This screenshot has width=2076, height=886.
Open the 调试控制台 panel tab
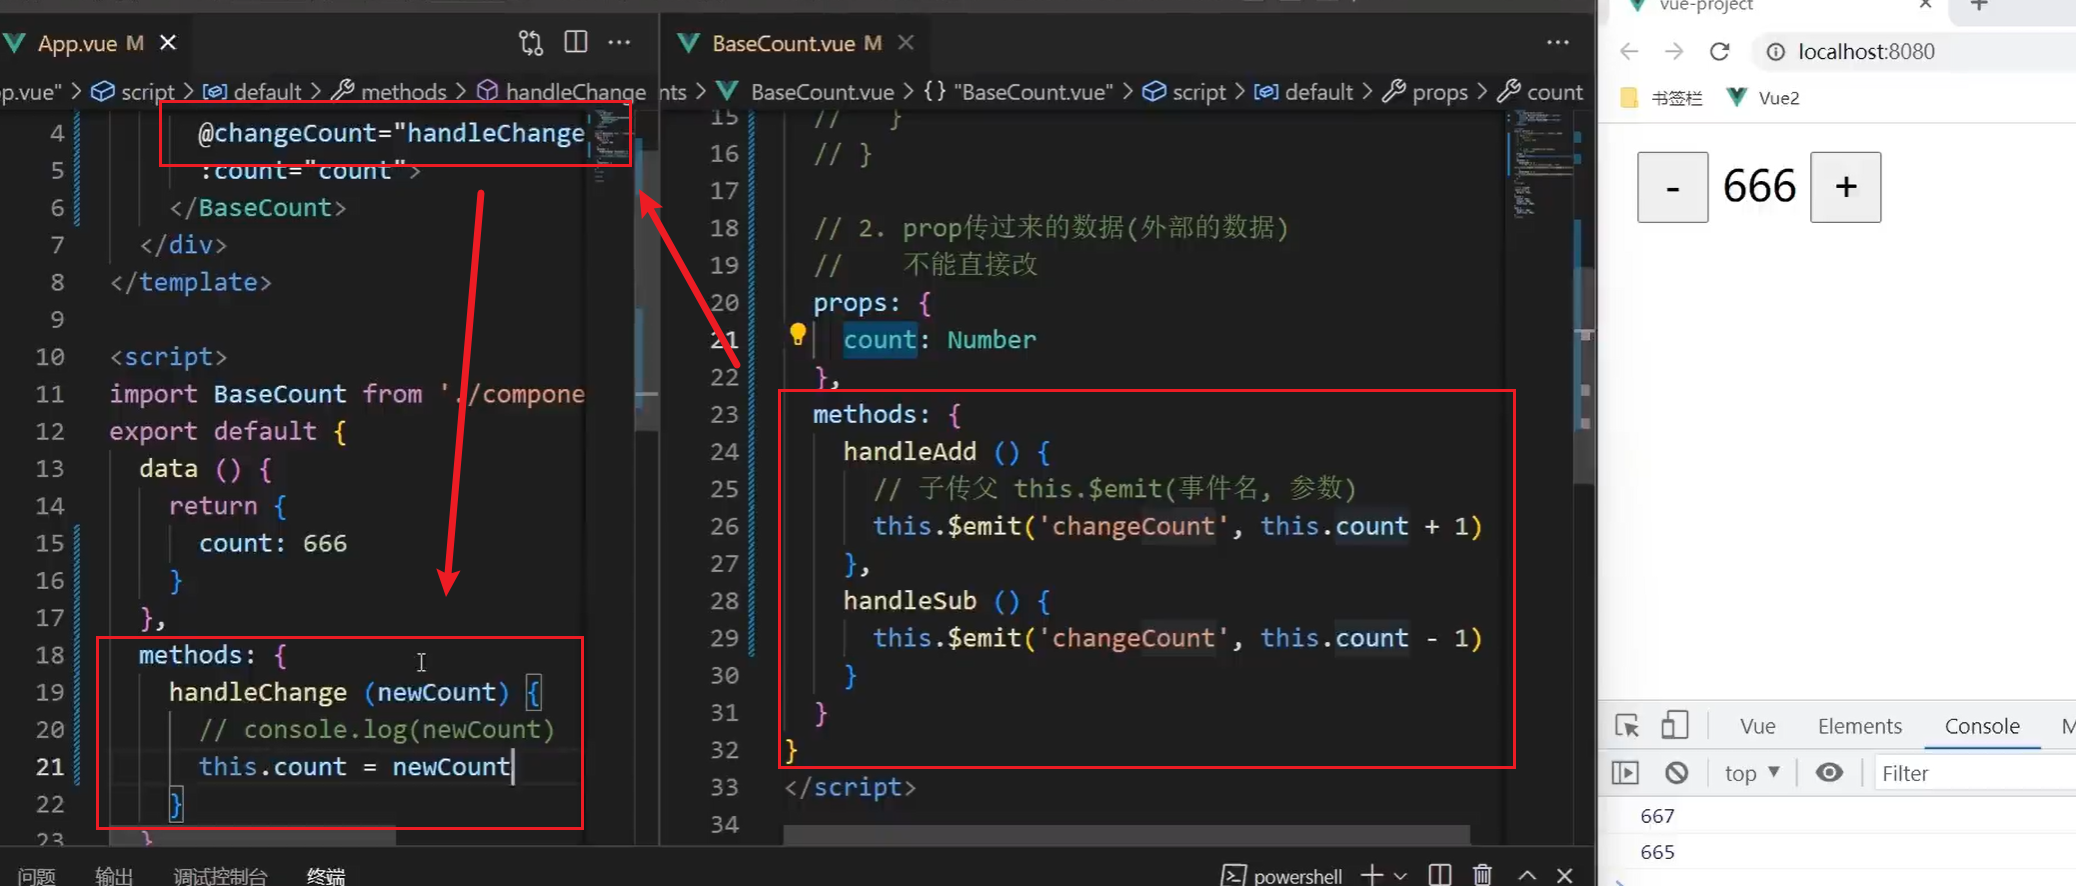click(x=220, y=876)
